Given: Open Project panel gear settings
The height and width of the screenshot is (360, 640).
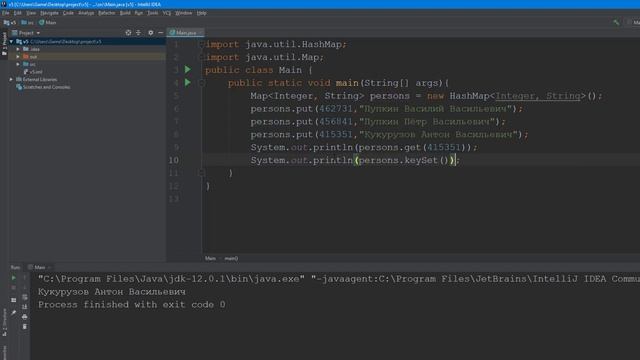Looking at the screenshot, I should tap(151, 33).
